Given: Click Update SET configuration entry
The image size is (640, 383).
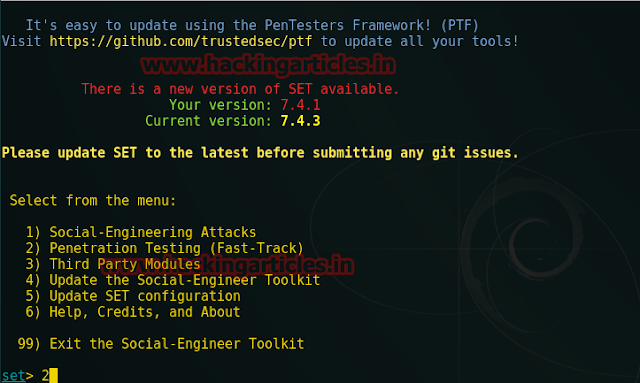Looking at the screenshot, I should pyautogui.click(x=133, y=296).
